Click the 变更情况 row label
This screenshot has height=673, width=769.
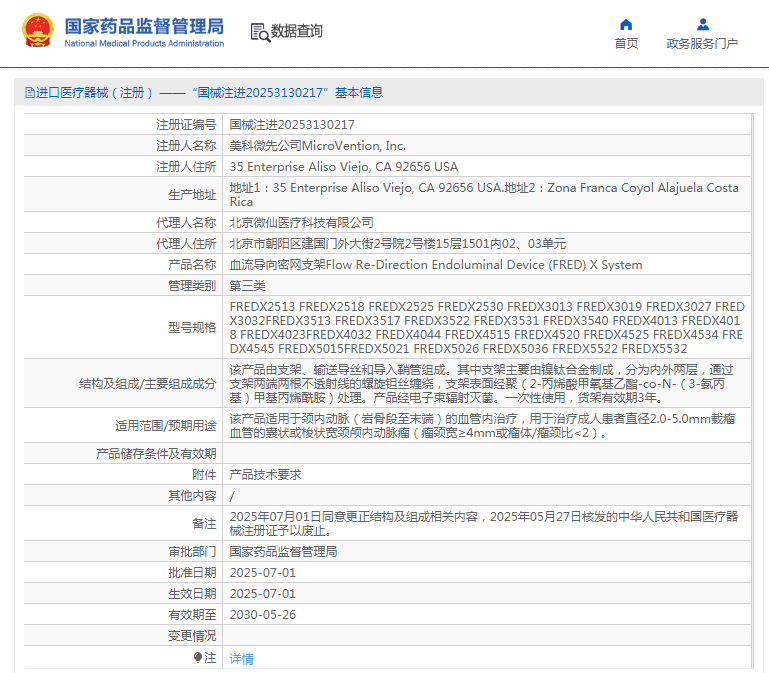tap(191, 635)
